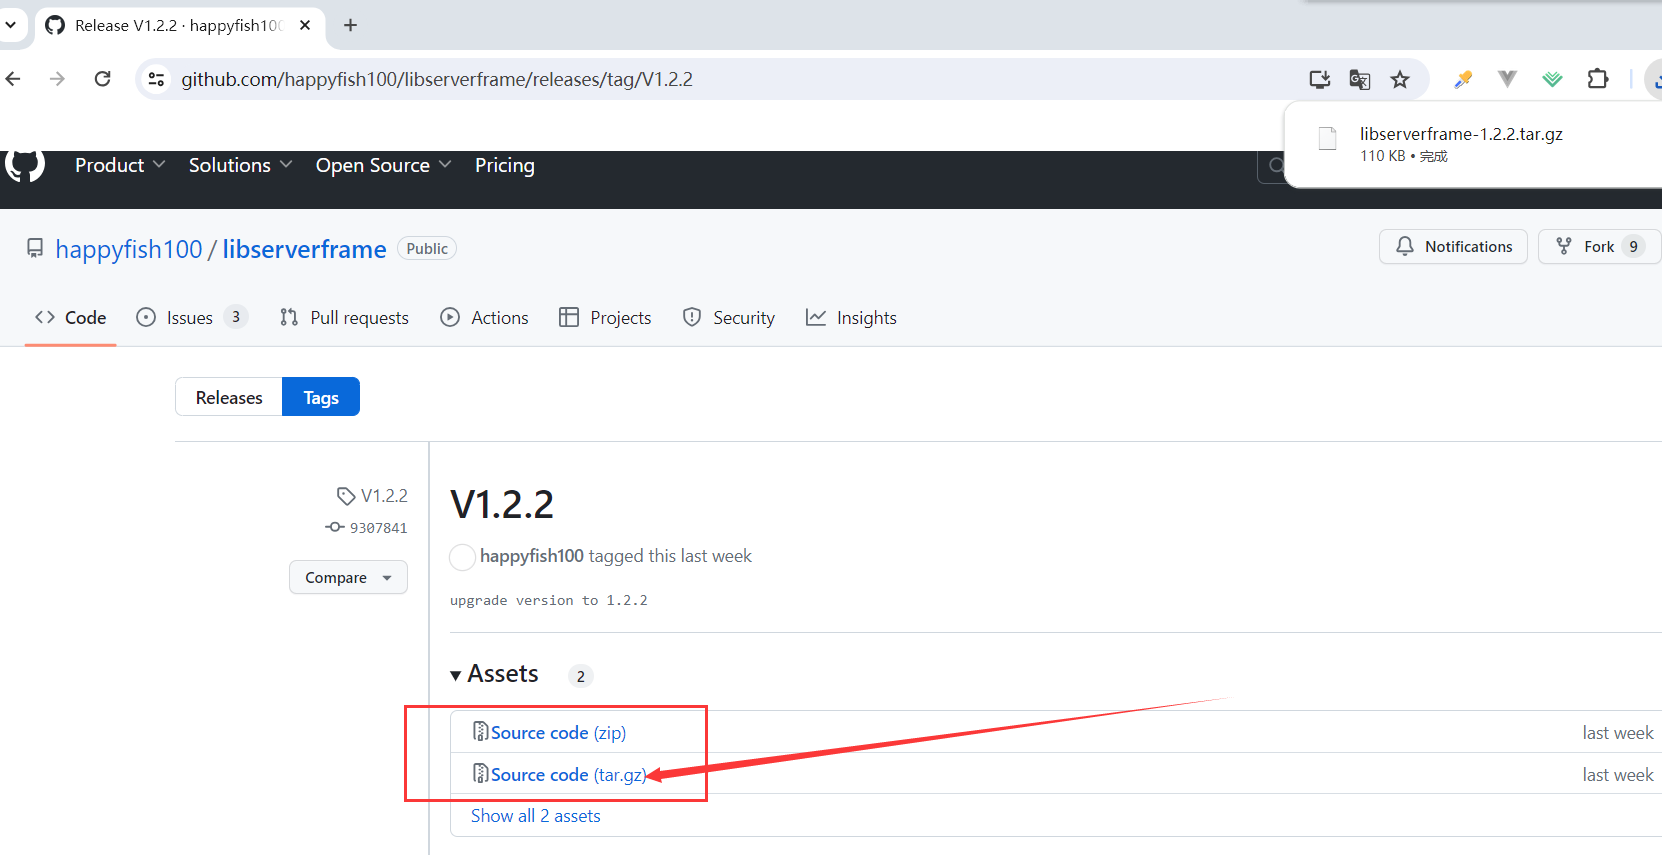Click the green chevron extension icon

click(1552, 79)
